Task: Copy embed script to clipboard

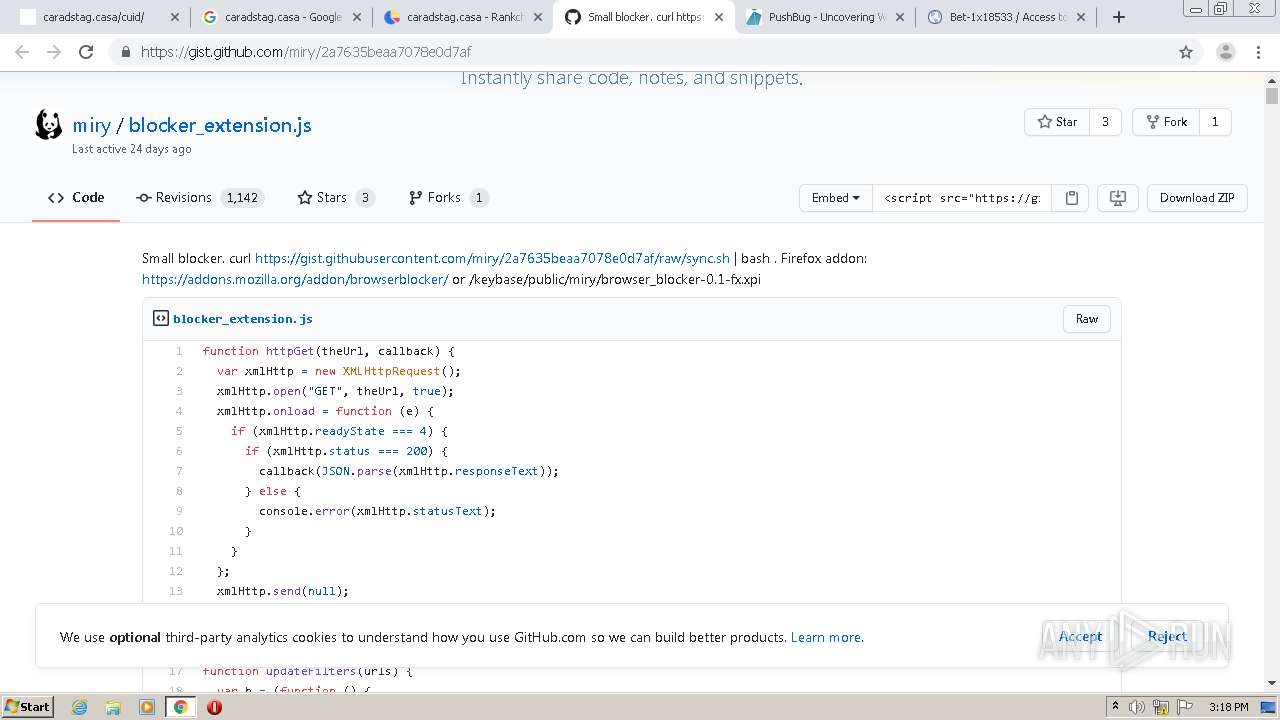Action: (x=1071, y=198)
